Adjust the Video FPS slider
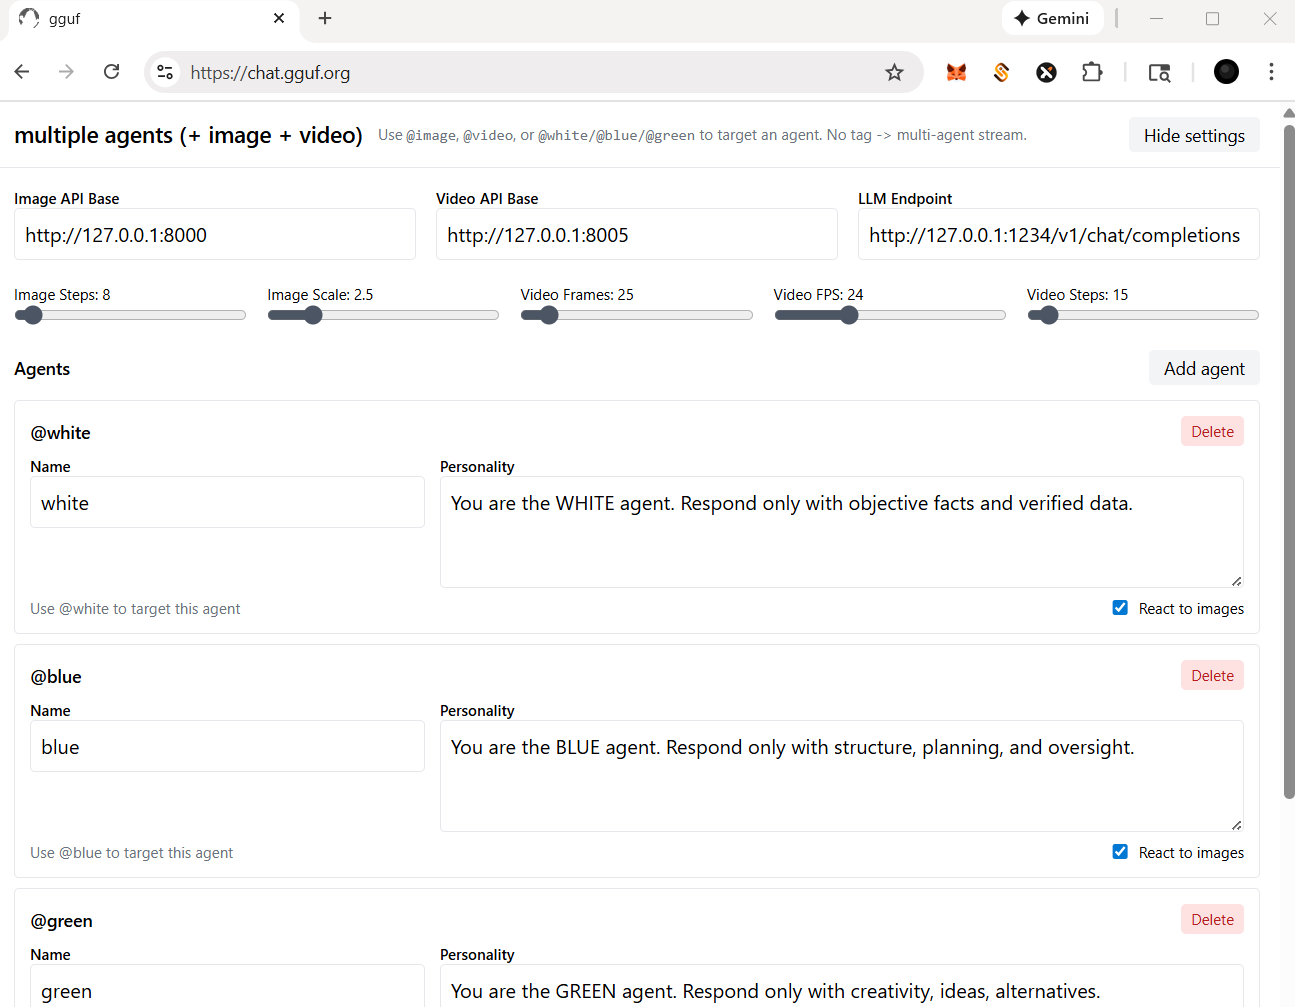This screenshot has width=1295, height=1007. 890,315
